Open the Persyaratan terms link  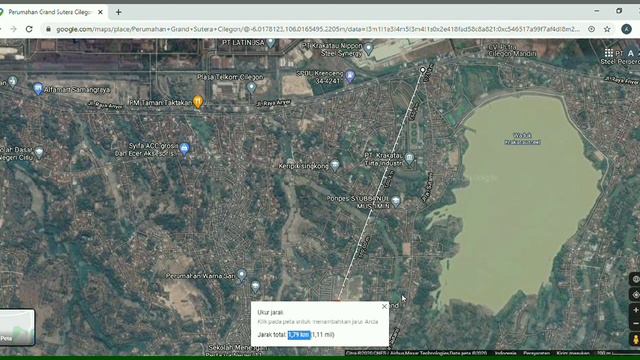pyautogui.click(x=536, y=353)
